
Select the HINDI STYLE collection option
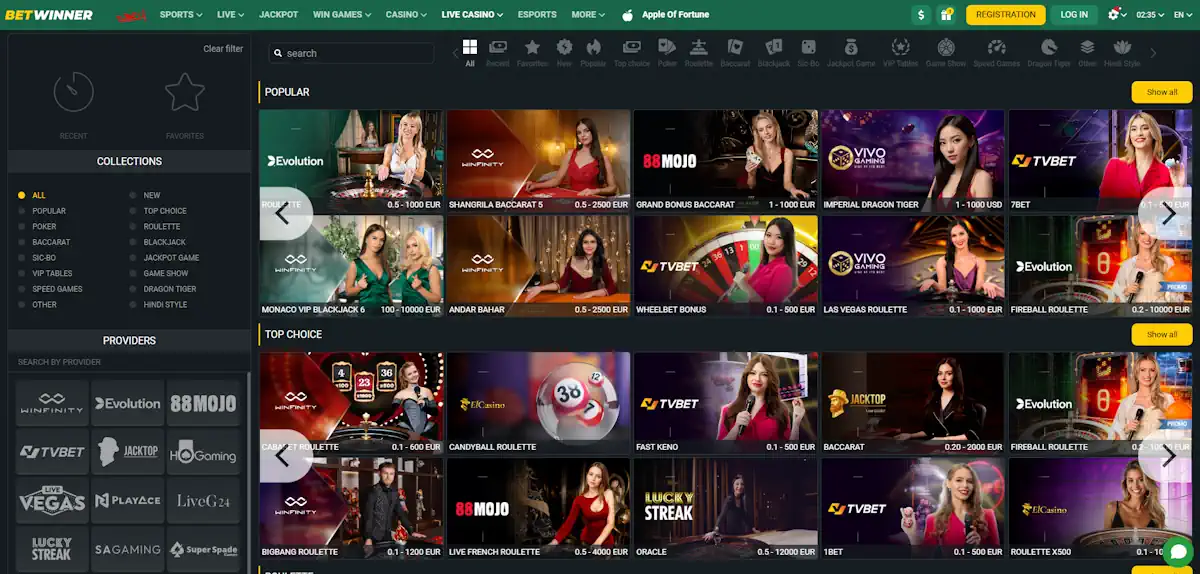click(158, 304)
